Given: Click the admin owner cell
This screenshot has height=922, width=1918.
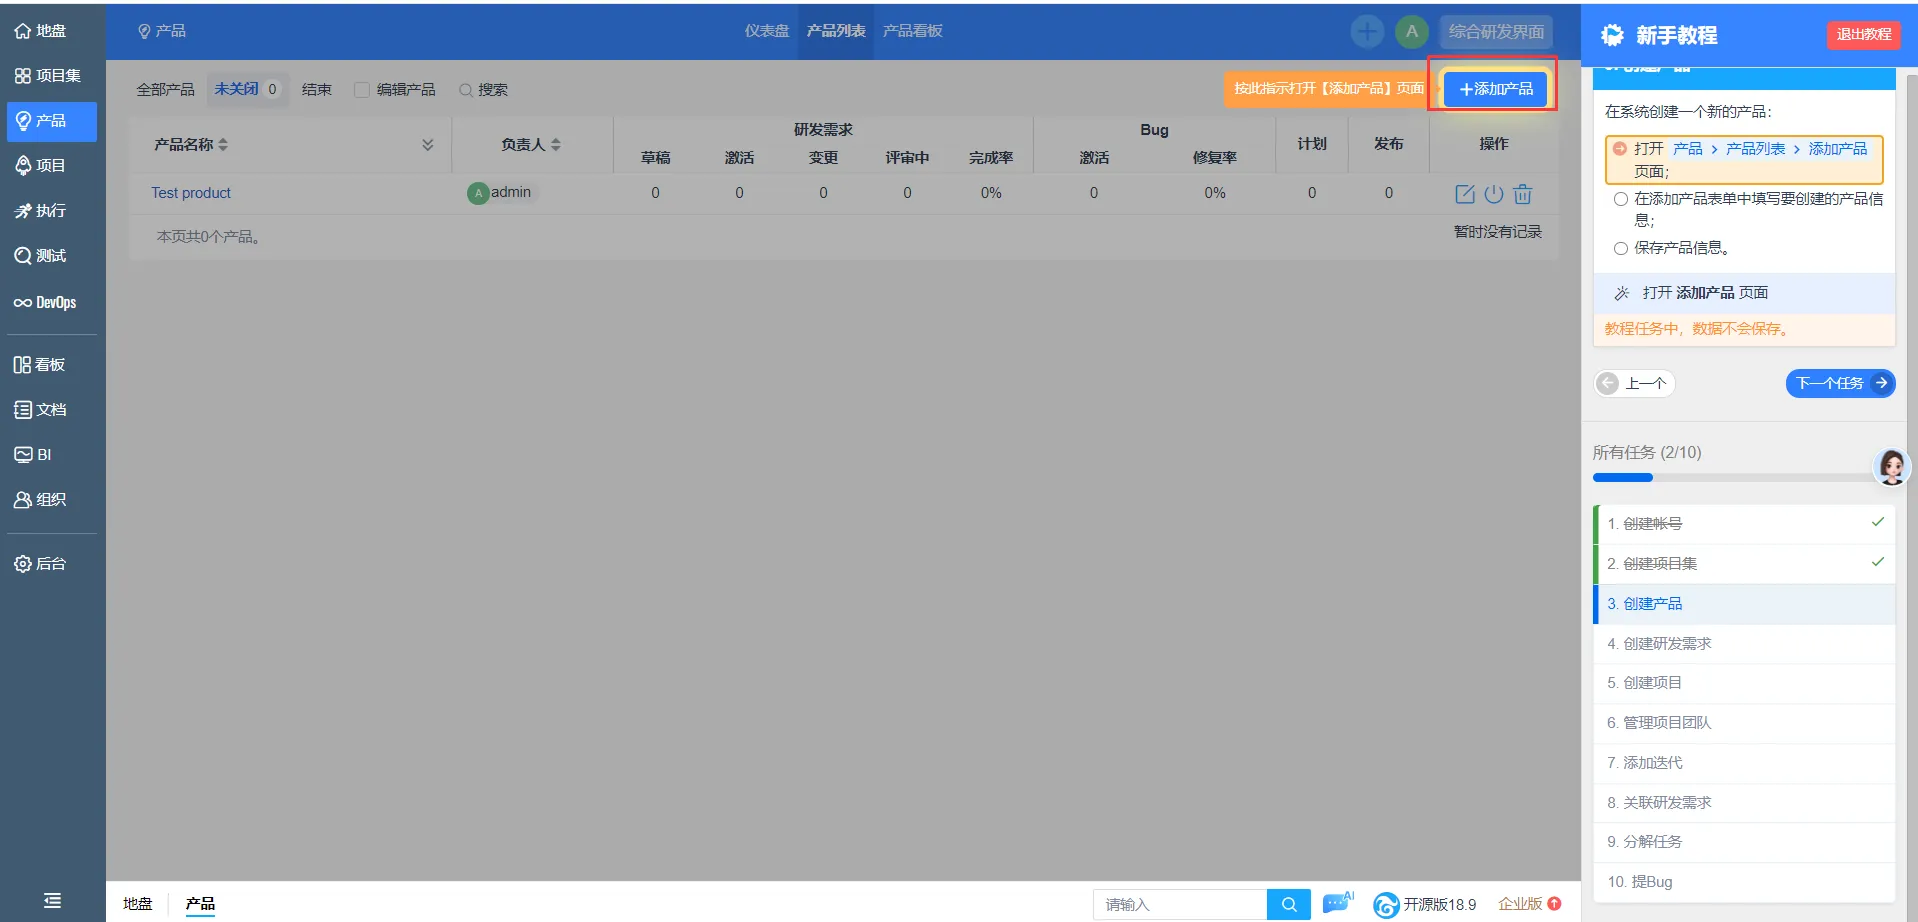Looking at the screenshot, I should (500, 192).
